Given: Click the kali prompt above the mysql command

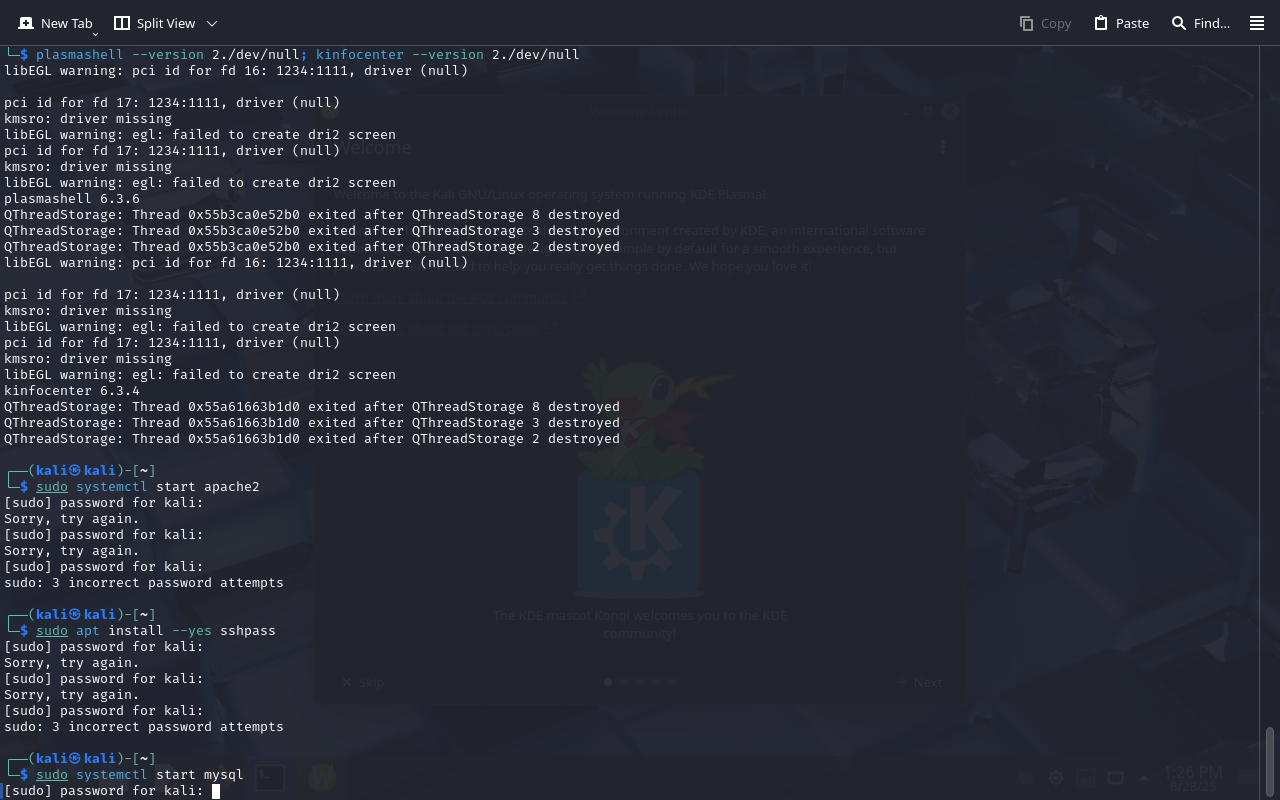Looking at the screenshot, I should click(80, 759).
